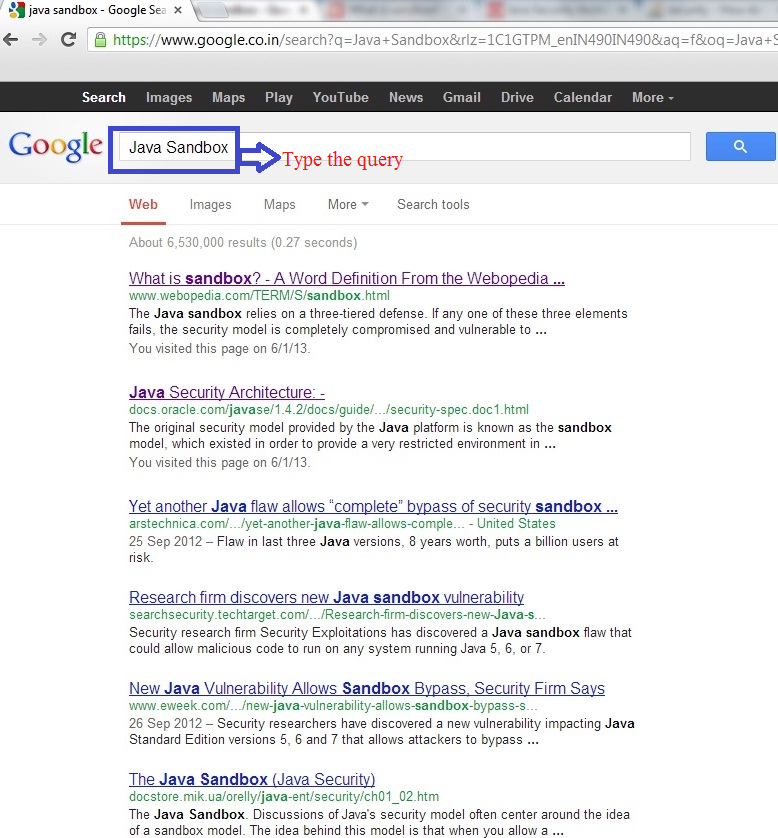This screenshot has width=778, height=838.
Task: Reload the page with the refresh icon
Action: pyautogui.click(x=68, y=40)
